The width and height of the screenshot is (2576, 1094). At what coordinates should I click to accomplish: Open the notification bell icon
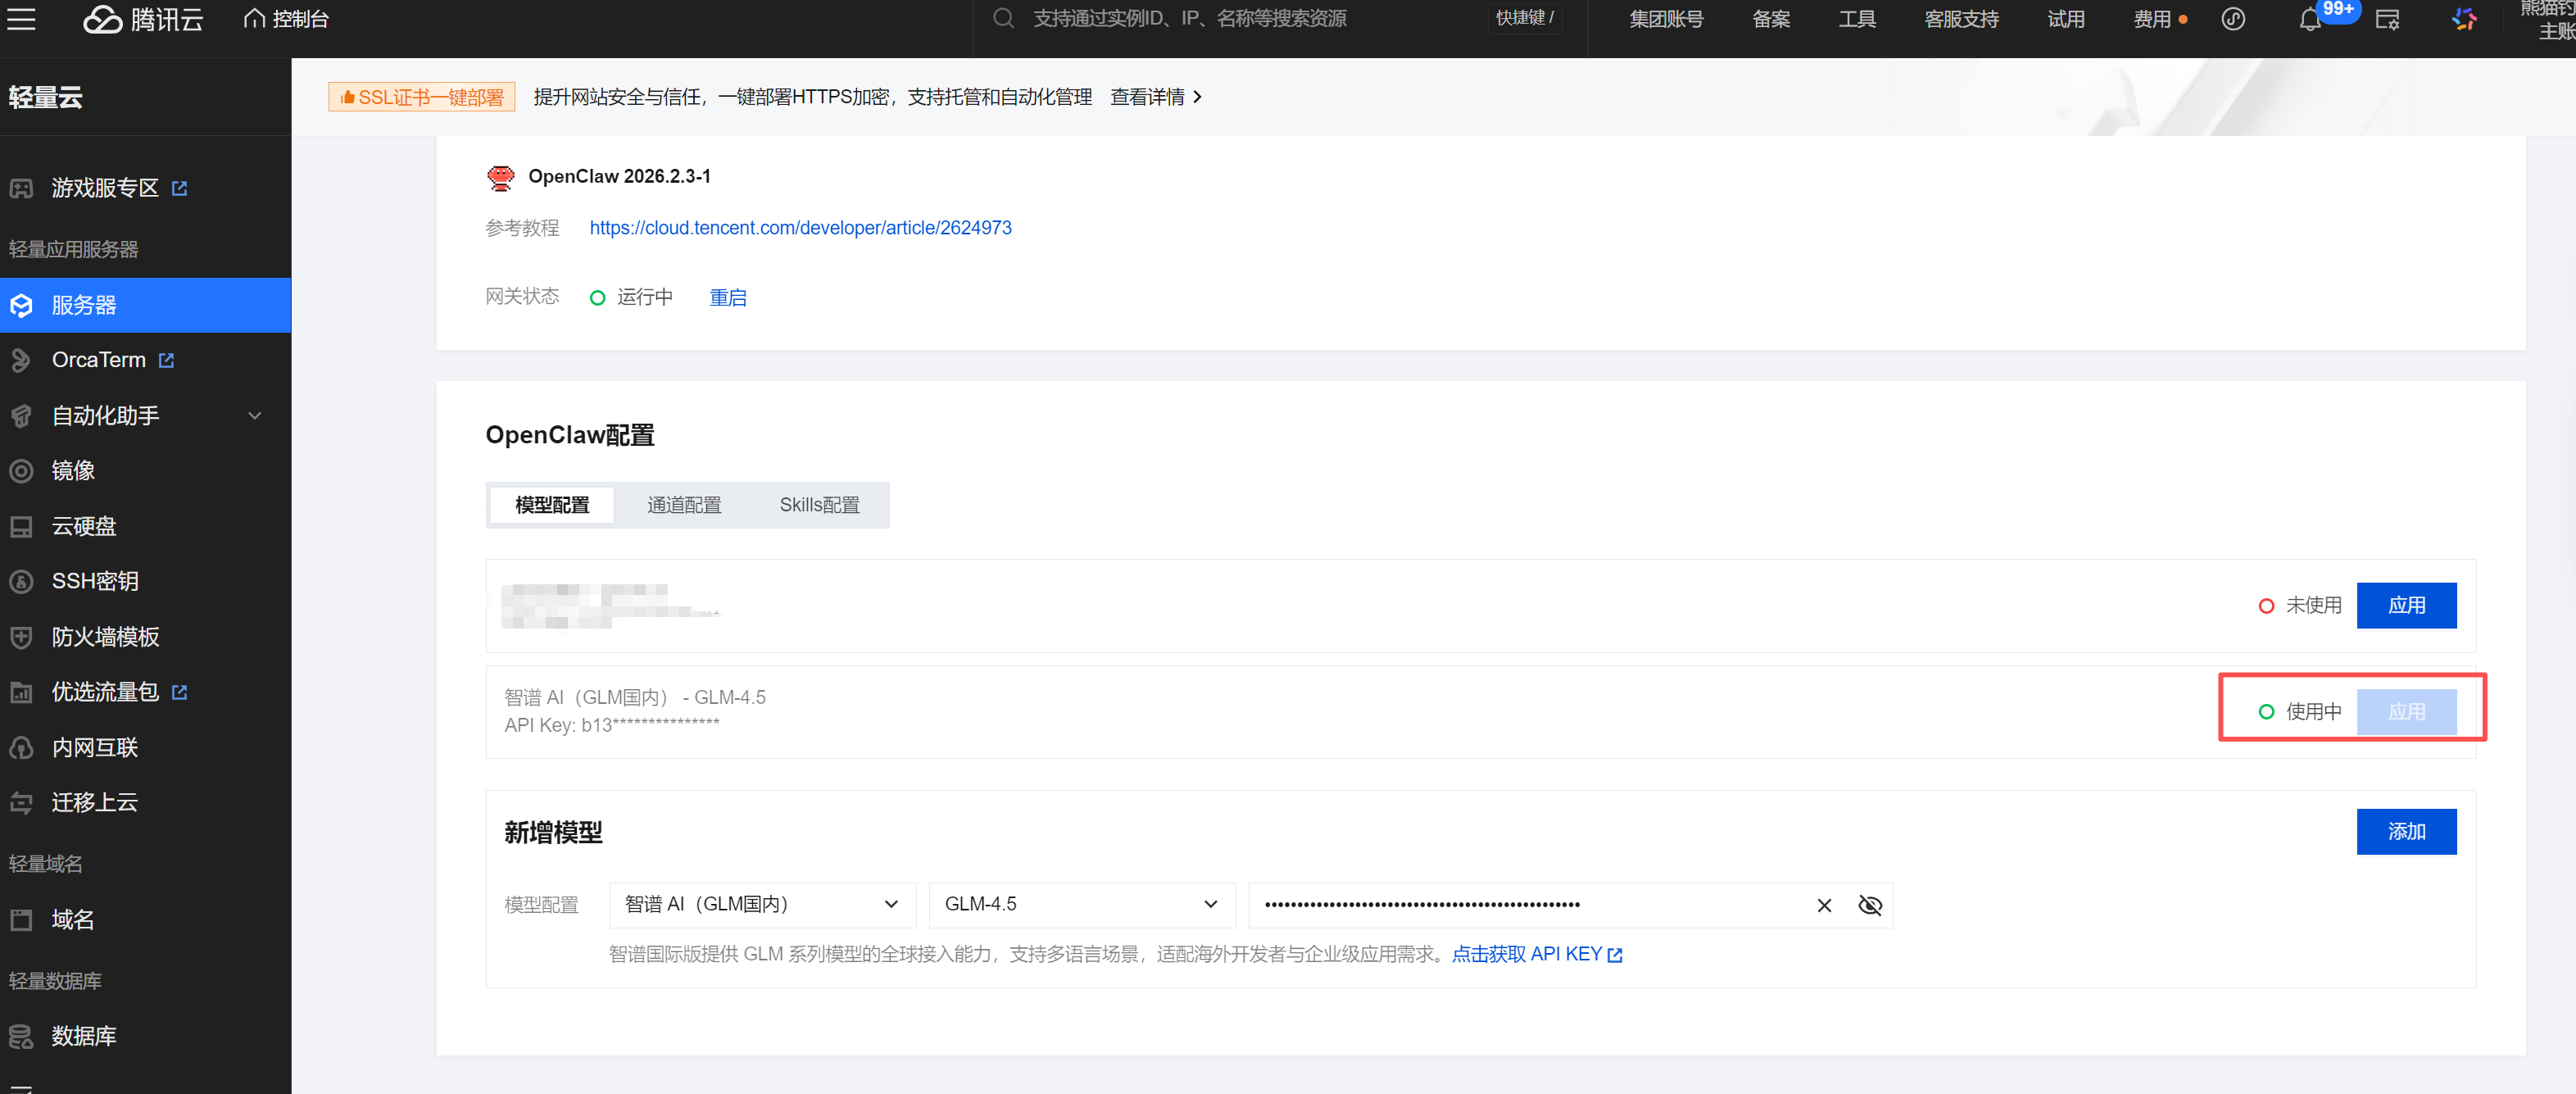click(x=2309, y=19)
